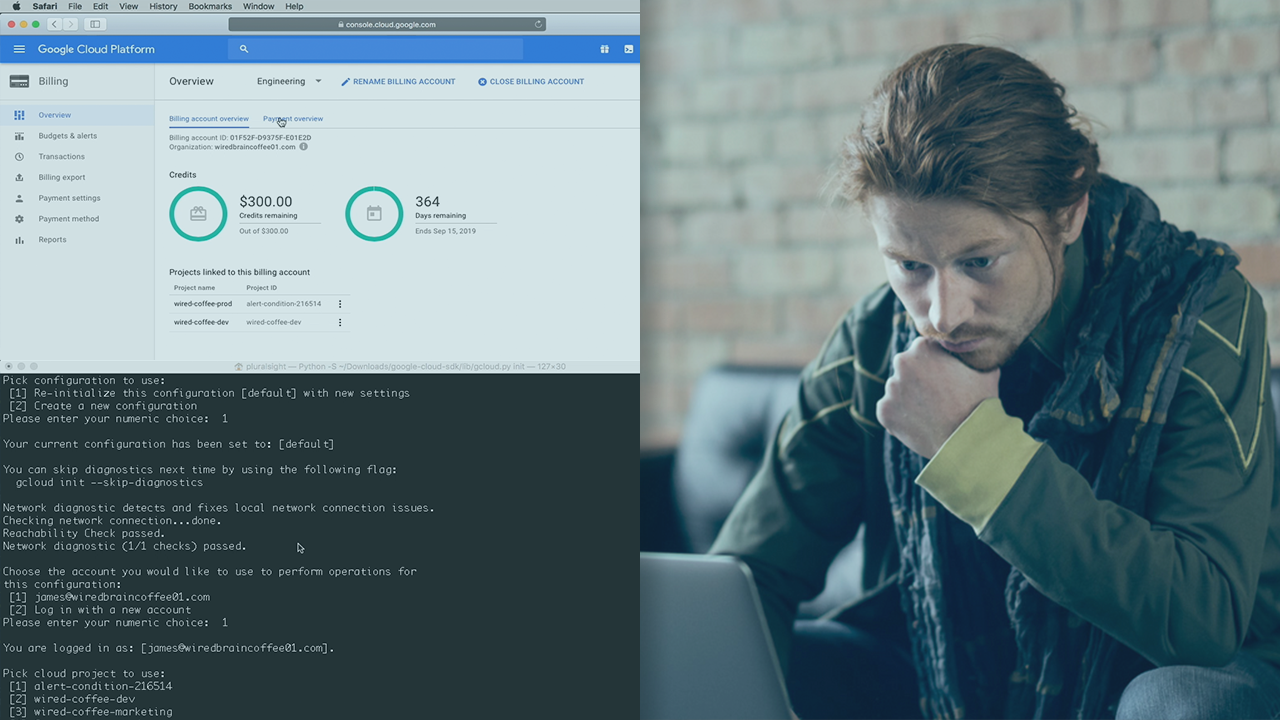Click the info icon beside the organization name
1280x720 pixels.
[303, 147]
